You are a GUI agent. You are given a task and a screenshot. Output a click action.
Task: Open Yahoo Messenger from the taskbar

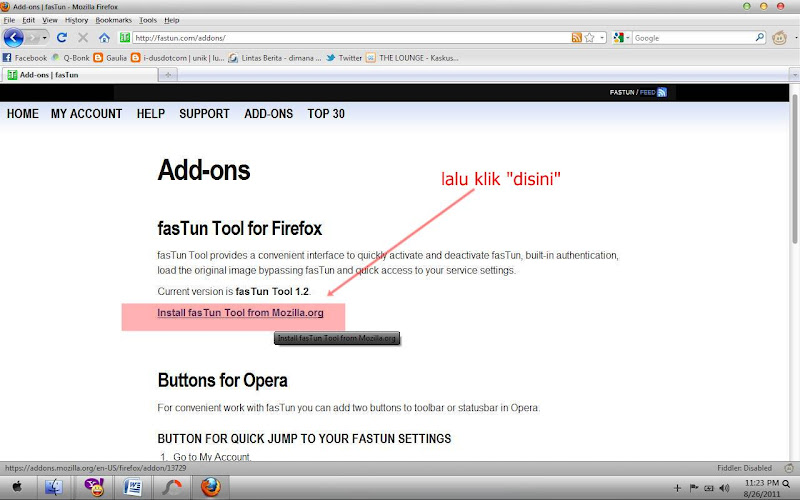[x=95, y=487]
